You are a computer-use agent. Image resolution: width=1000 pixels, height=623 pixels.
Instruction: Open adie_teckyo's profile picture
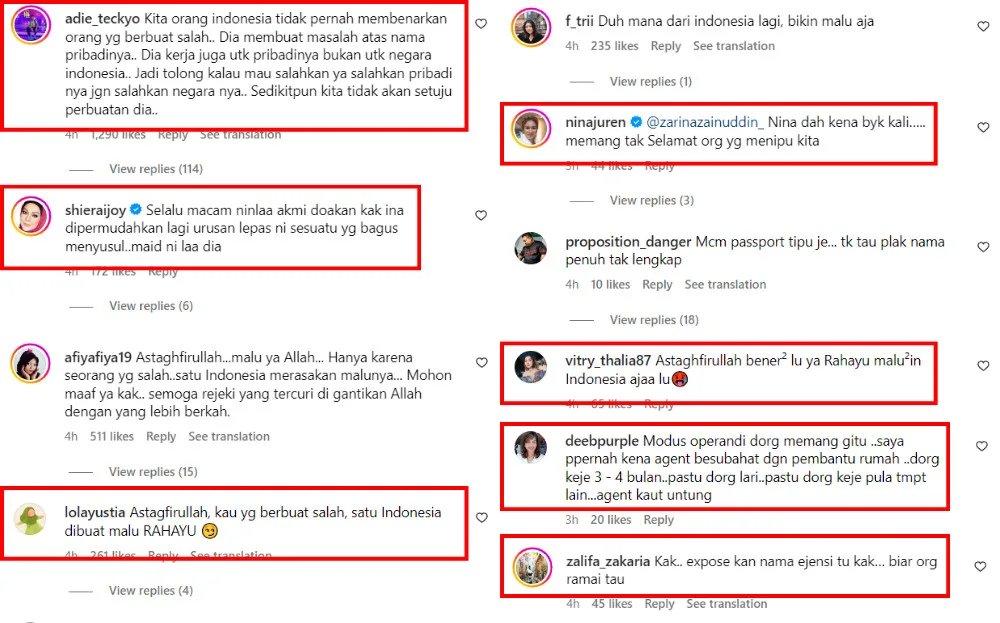(x=31, y=25)
